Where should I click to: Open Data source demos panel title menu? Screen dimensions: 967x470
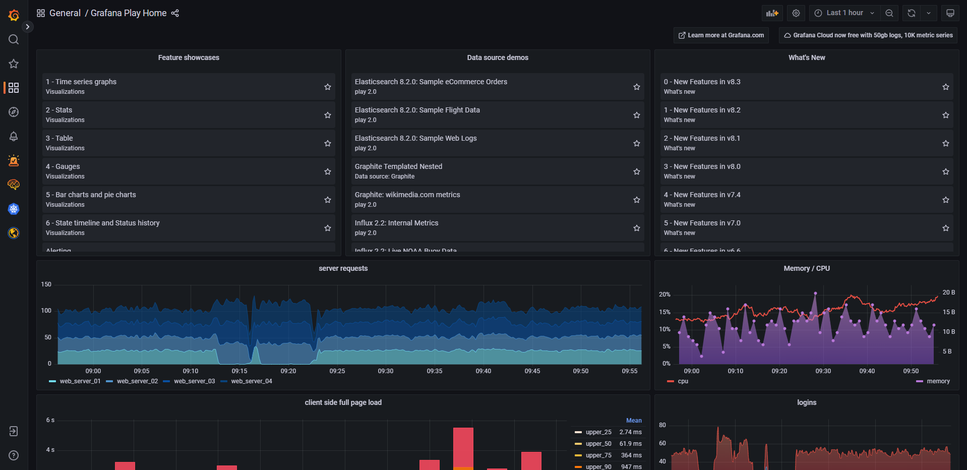pyautogui.click(x=497, y=57)
